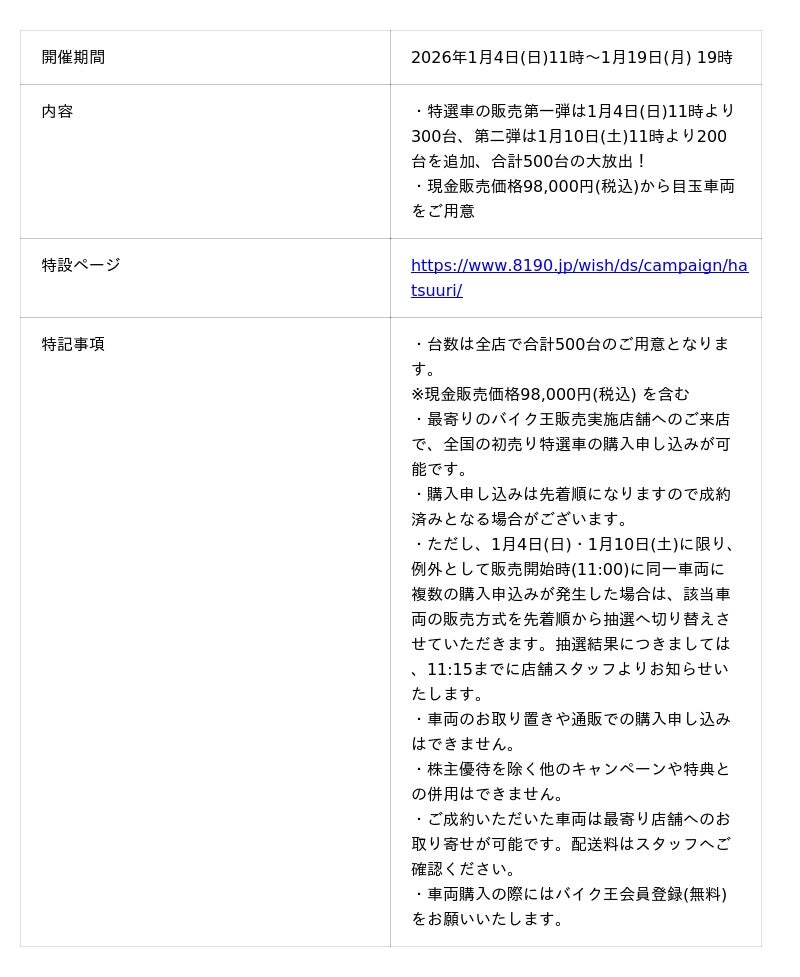The height and width of the screenshot is (977, 800).
Task: Click the をお願いいたします closing line
Action: (x=487, y=919)
